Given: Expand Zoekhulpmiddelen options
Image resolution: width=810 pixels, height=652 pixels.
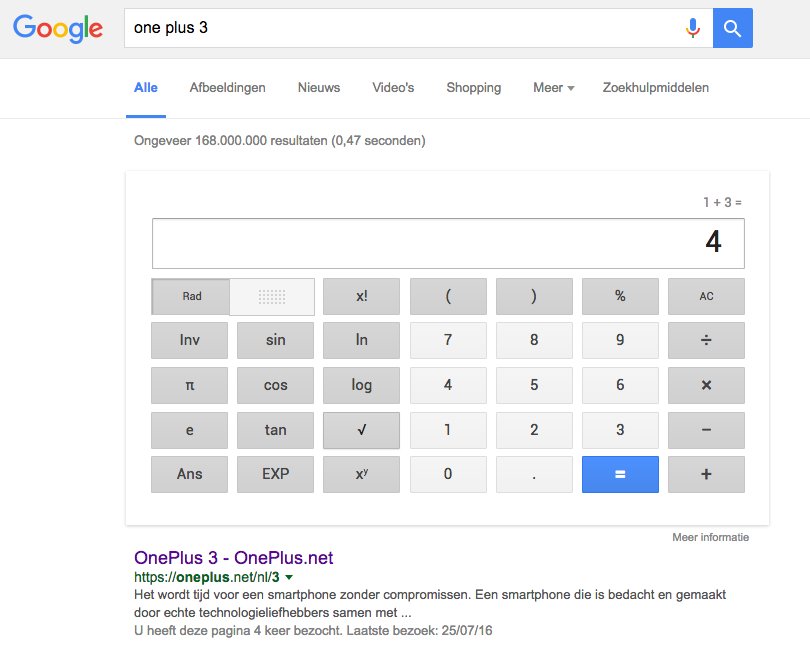Looking at the screenshot, I should tap(655, 88).
